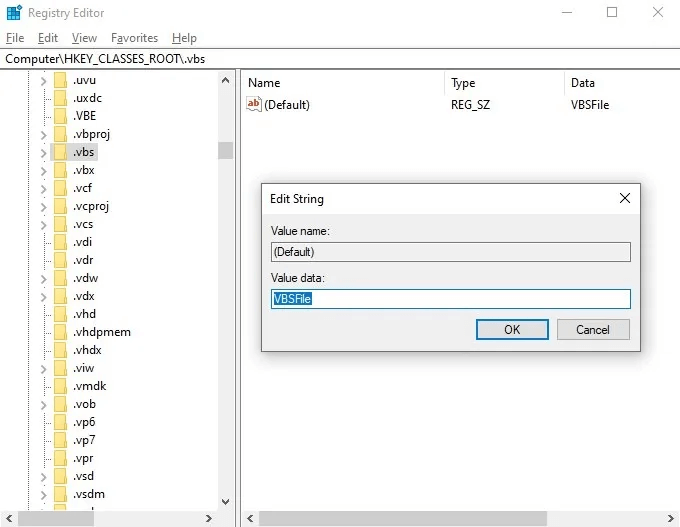This screenshot has width=680, height=527.
Task: Click the tree vertical scrollbar thumb
Action: coord(226,151)
